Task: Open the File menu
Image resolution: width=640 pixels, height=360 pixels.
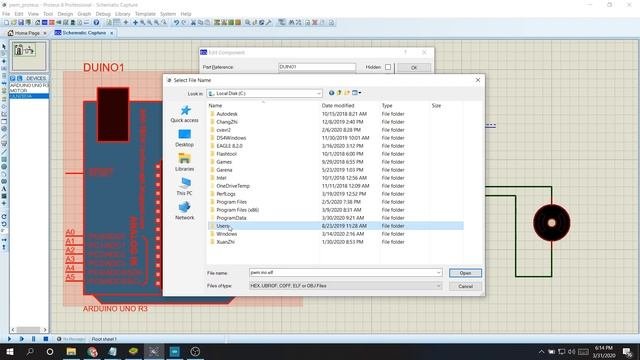Action: pyautogui.click(x=6, y=14)
